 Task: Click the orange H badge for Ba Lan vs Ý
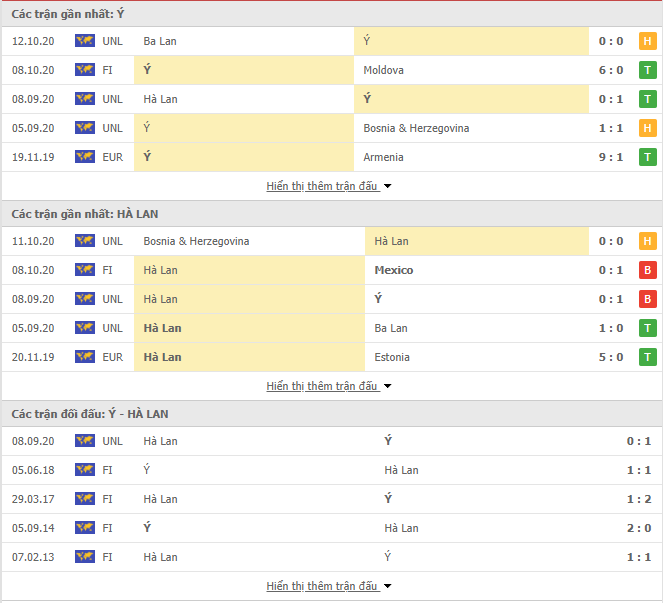click(x=647, y=41)
